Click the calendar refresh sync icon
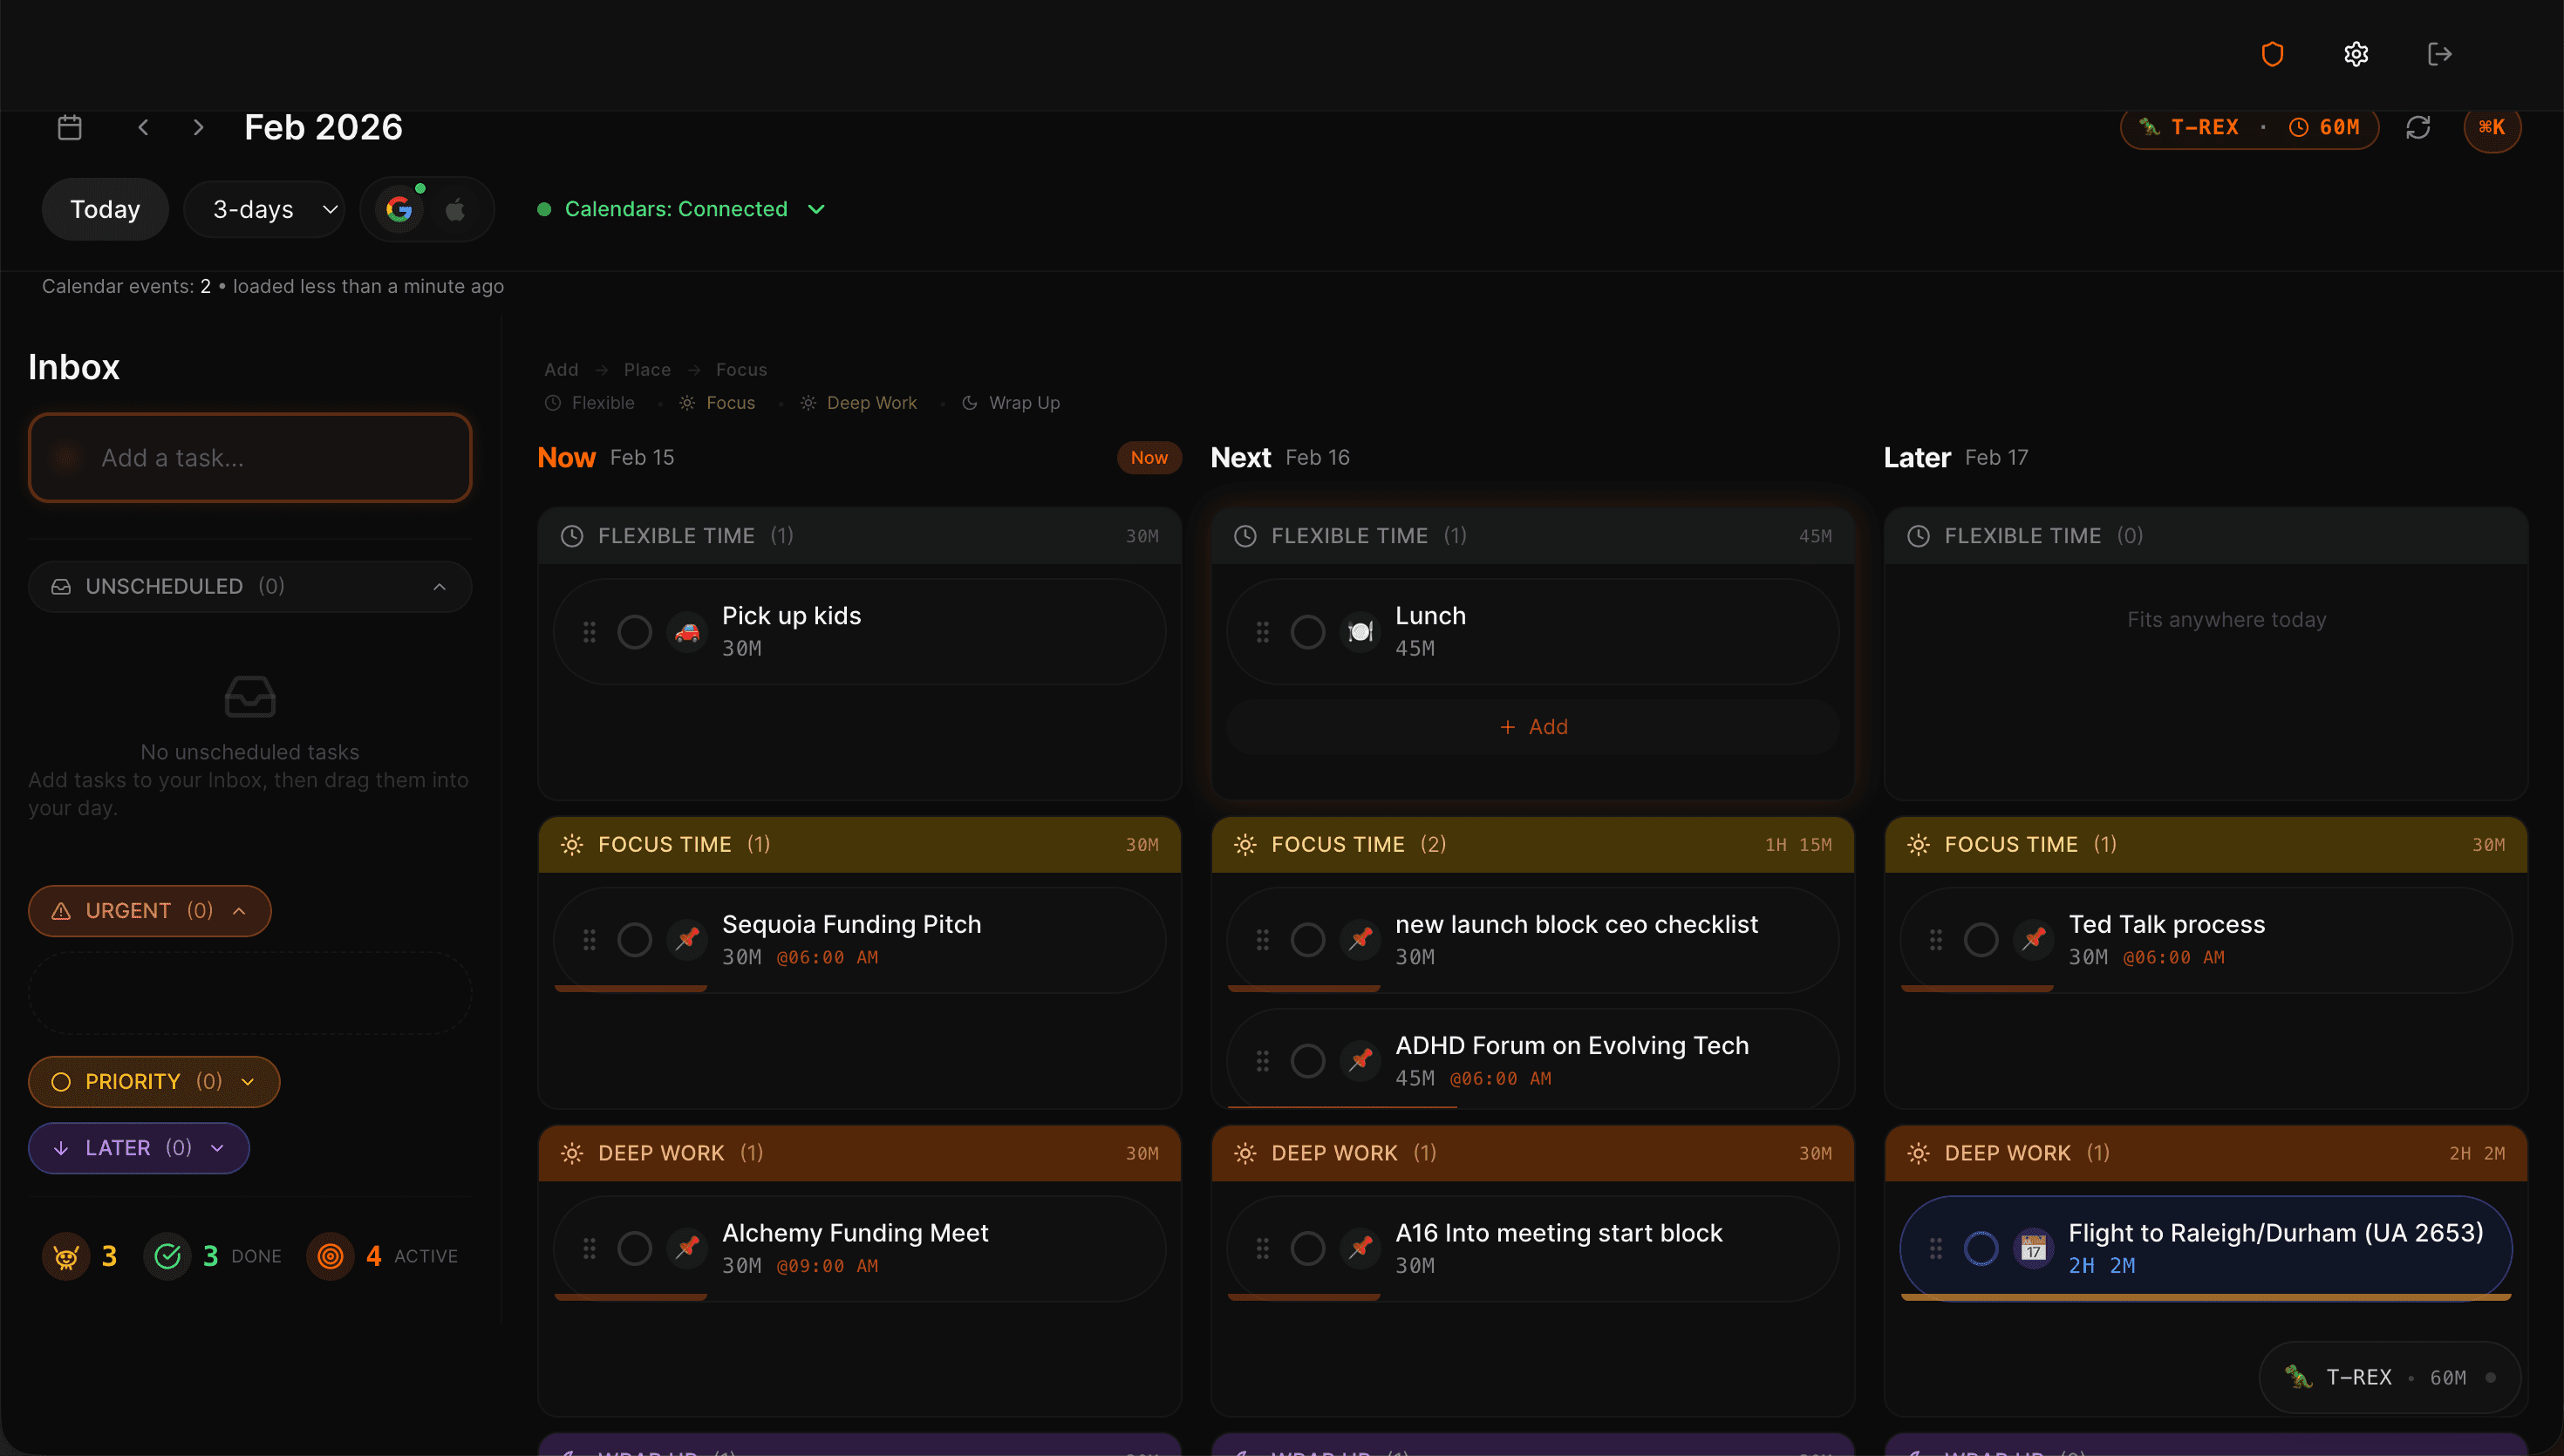 [x=2419, y=127]
